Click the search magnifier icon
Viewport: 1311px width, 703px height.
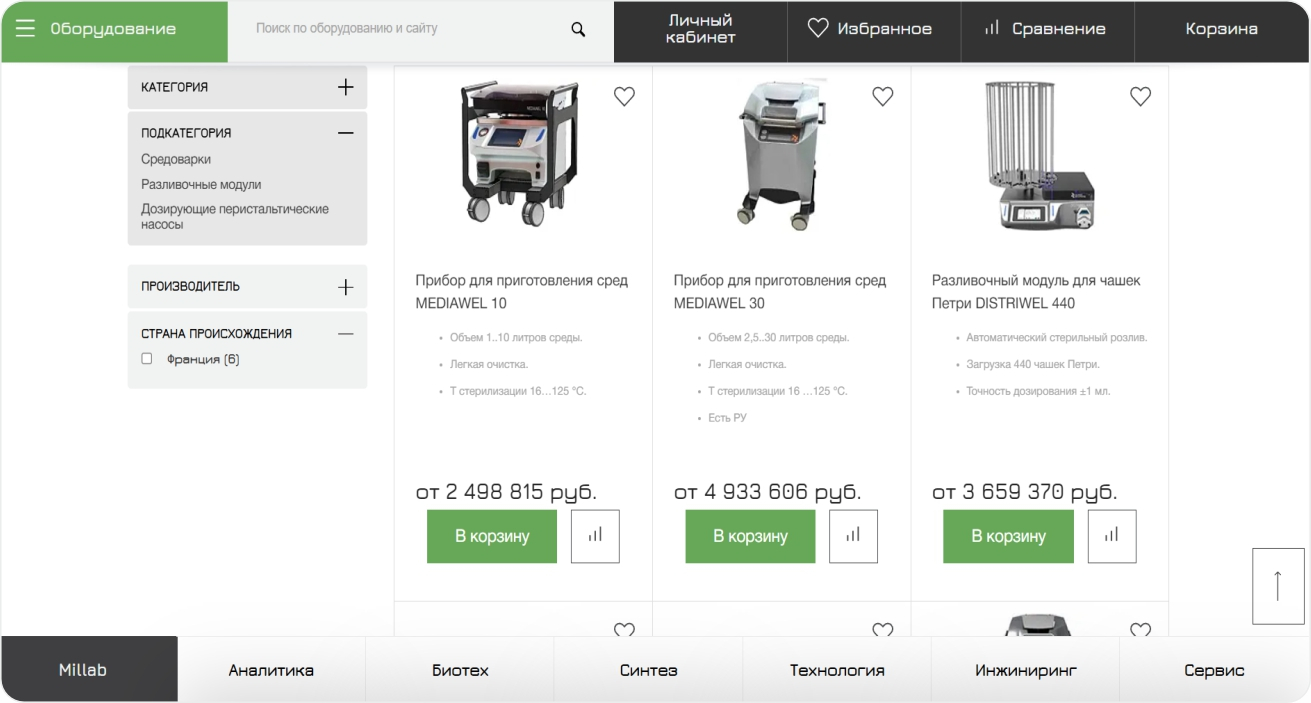(x=578, y=30)
